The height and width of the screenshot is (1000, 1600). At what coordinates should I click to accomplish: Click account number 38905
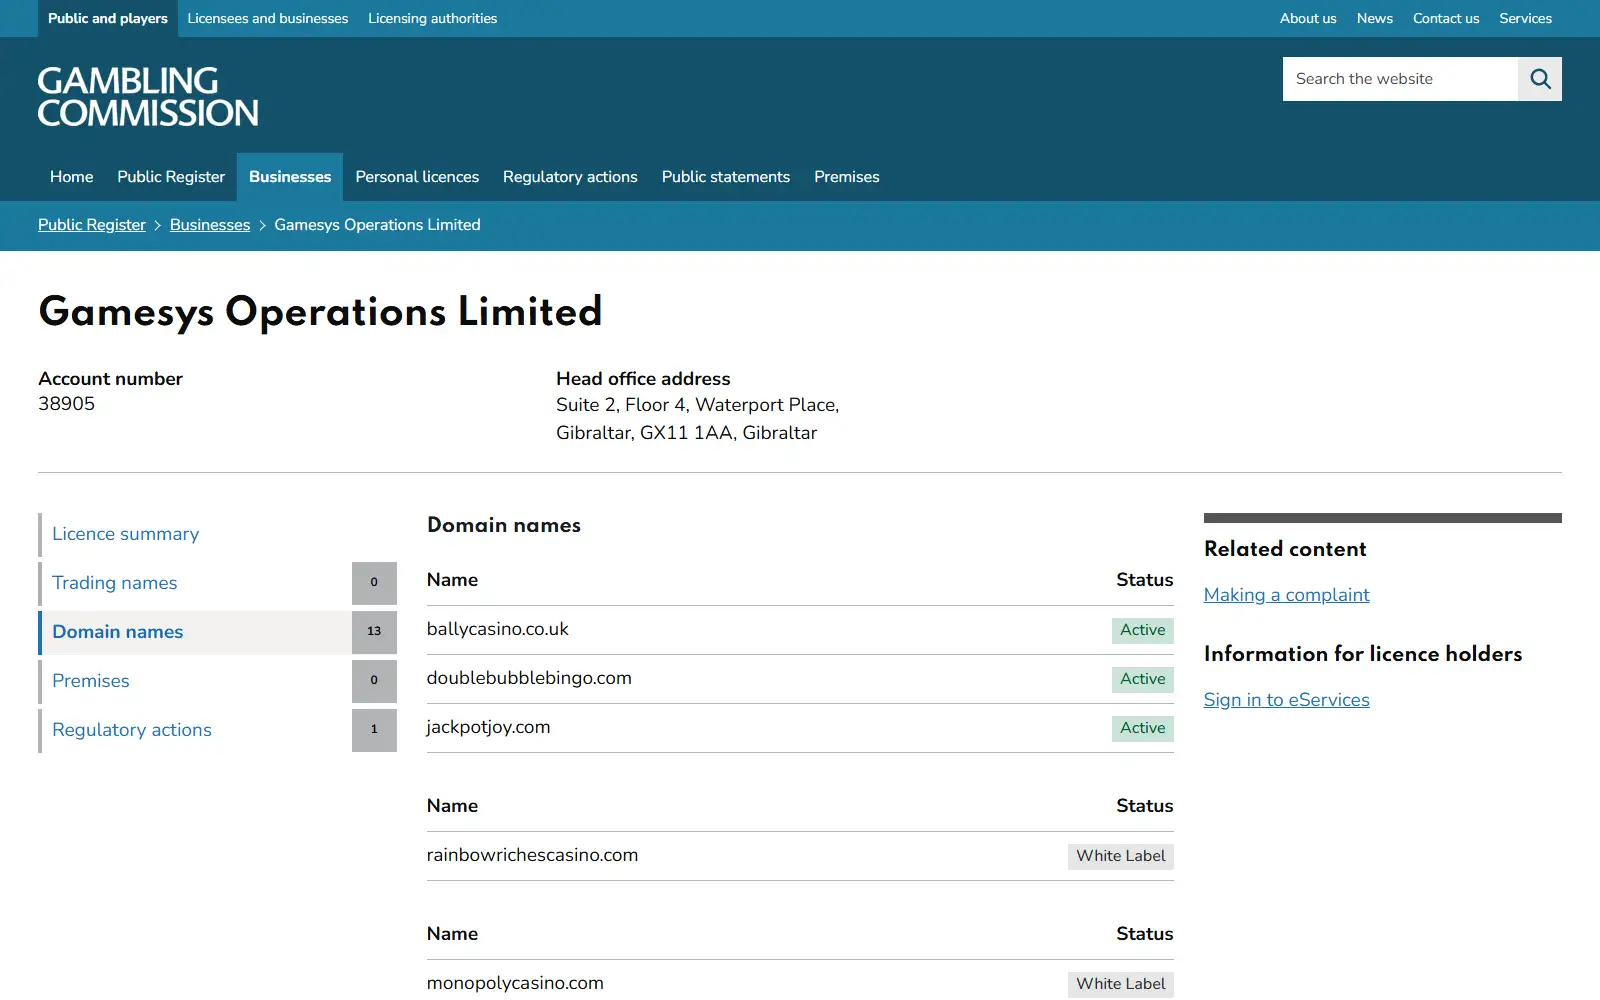(67, 404)
